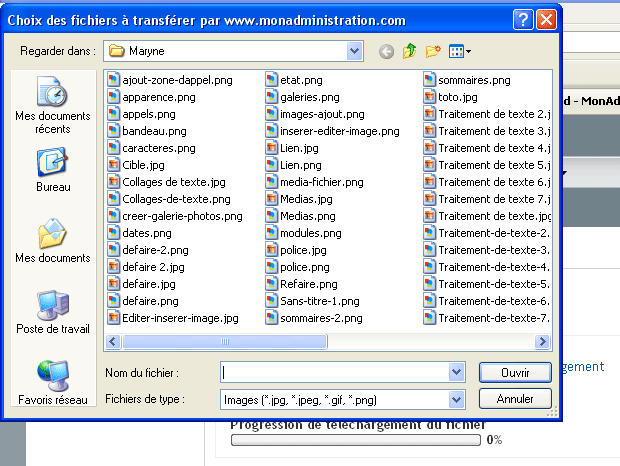
Task: Expand the Fichiers de type dropdown
Action: [457, 399]
